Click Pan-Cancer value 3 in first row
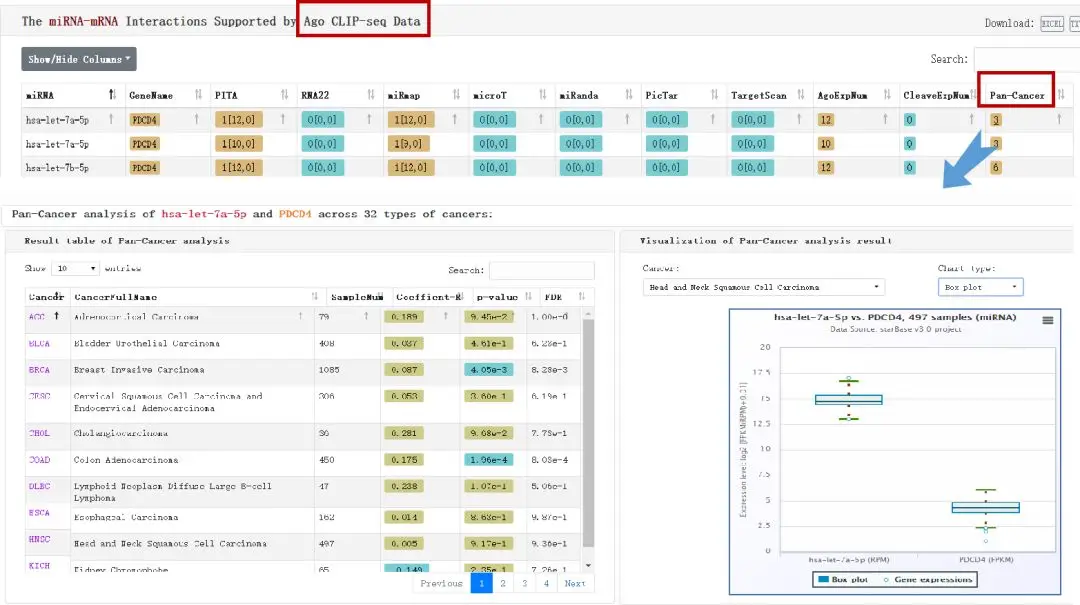This screenshot has height=605, width=1080. coord(996,120)
